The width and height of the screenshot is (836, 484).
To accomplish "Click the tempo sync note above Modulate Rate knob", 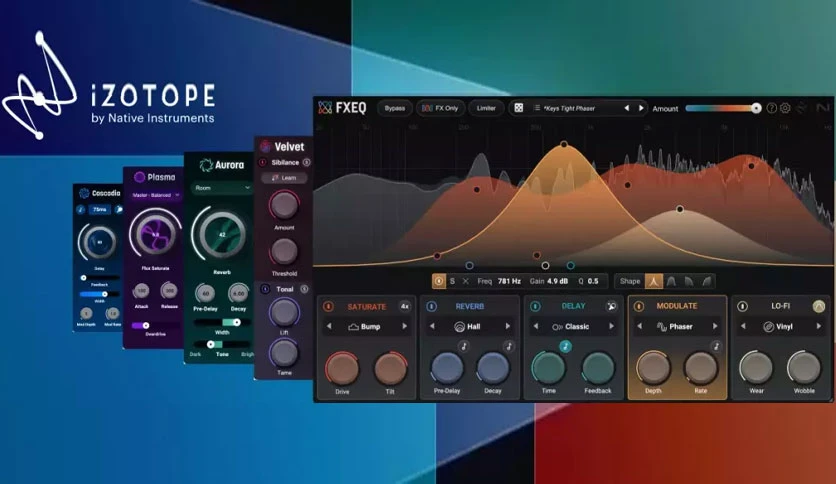I will click(716, 346).
